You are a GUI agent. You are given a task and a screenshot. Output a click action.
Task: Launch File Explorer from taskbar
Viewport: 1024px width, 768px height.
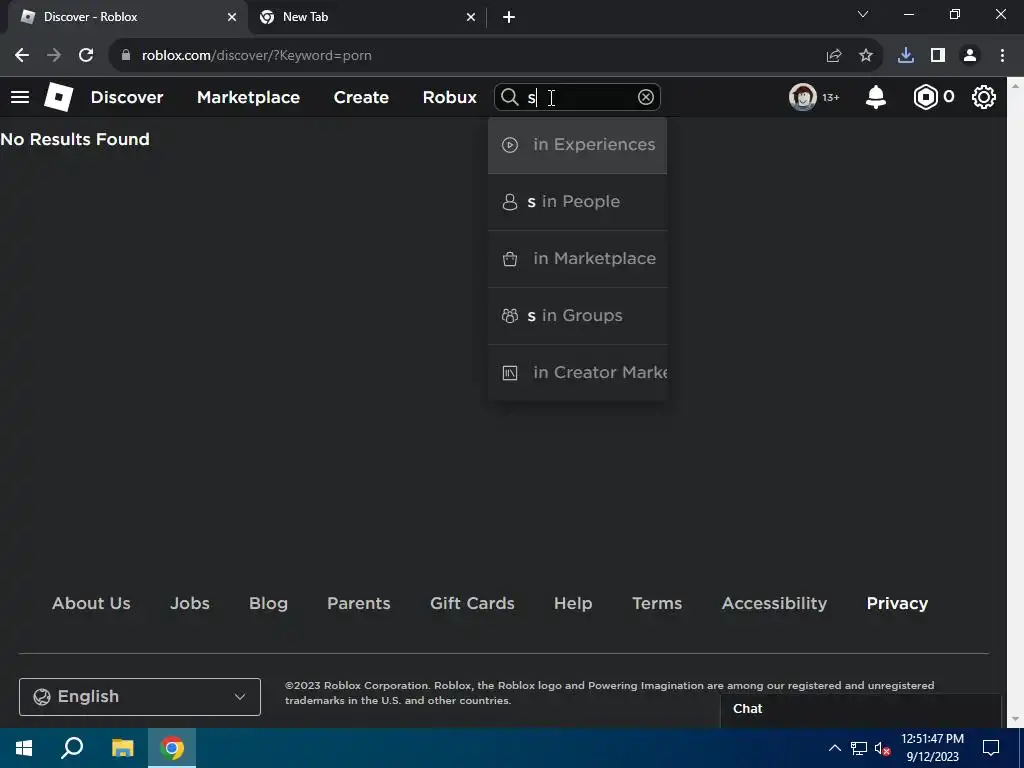click(x=122, y=748)
